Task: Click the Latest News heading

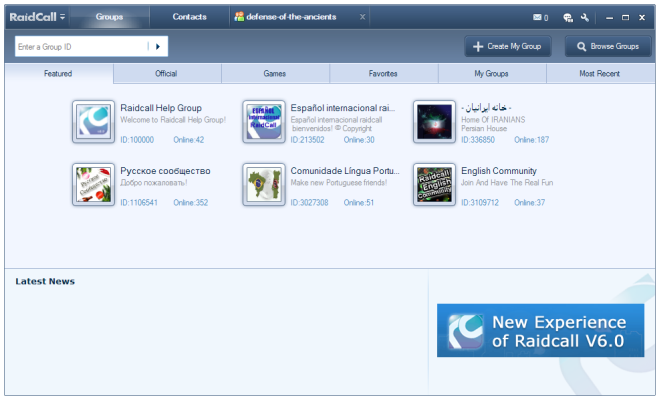Action: (45, 281)
